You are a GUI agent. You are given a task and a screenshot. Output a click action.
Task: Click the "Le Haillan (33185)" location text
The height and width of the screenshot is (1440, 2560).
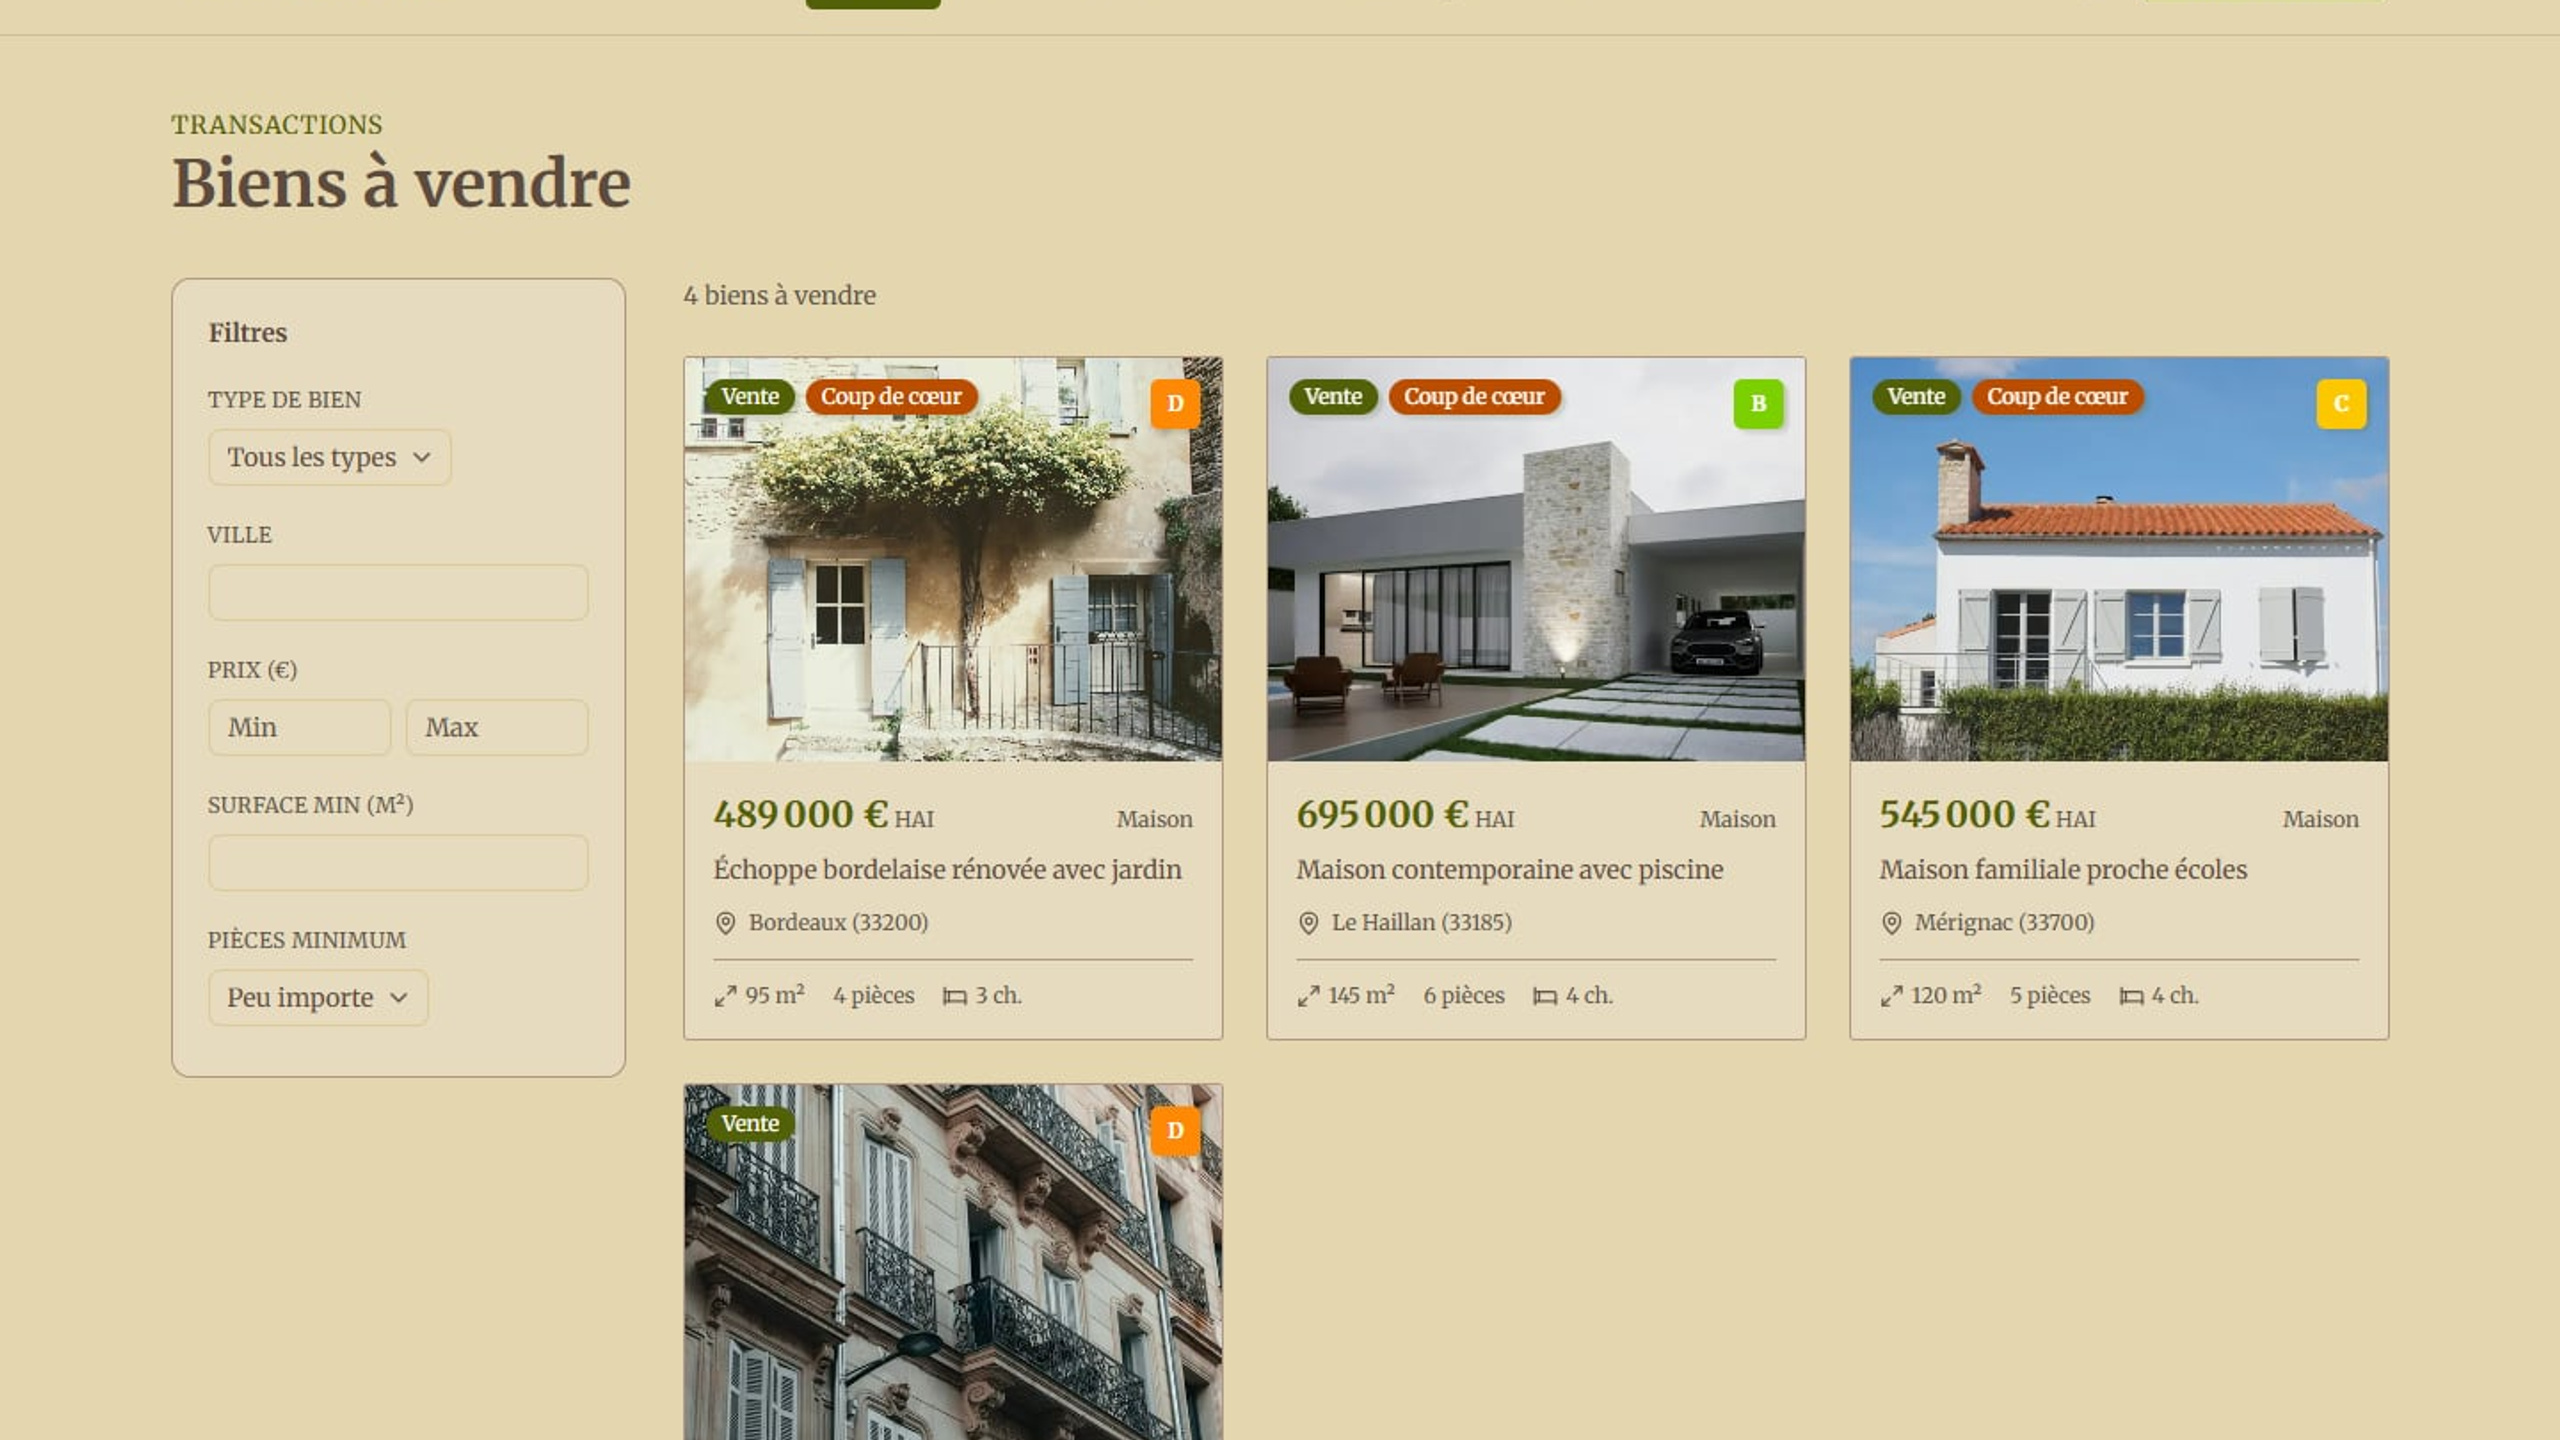pos(1421,922)
